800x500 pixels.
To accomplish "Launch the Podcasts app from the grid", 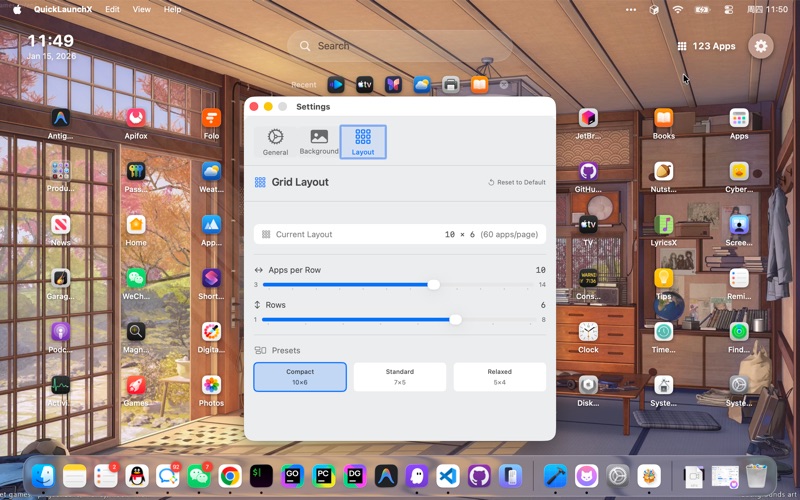I will (60, 332).
